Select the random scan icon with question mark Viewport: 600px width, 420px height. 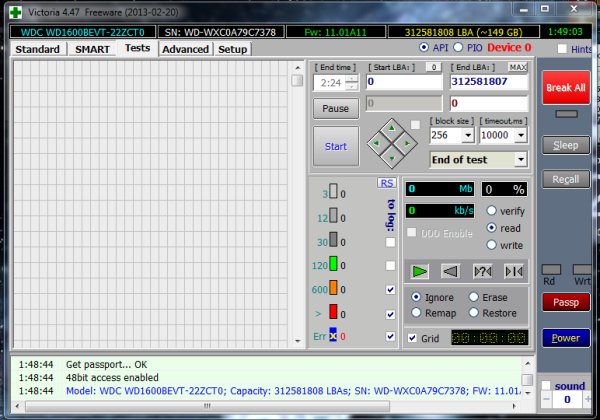tap(483, 272)
